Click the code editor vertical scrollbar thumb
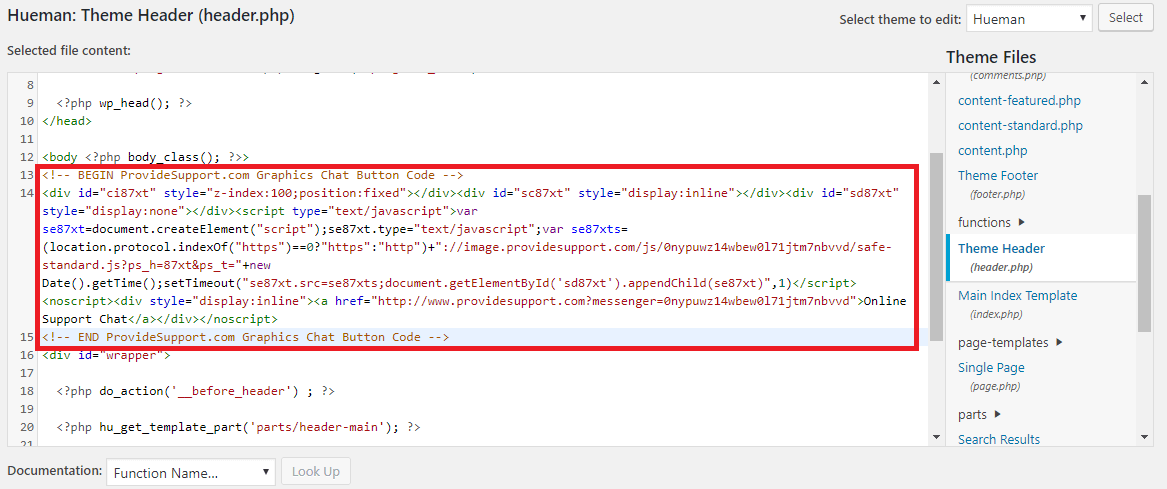The height and width of the screenshot is (489, 1167). click(x=936, y=246)
